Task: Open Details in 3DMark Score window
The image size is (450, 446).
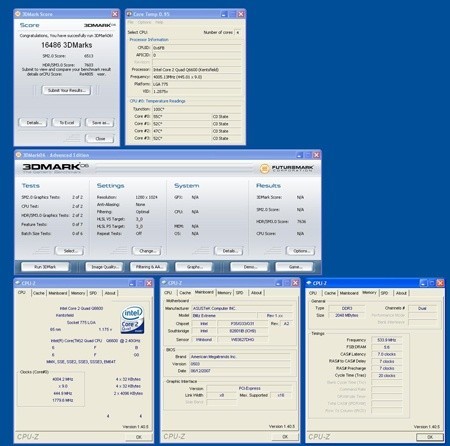Action: tap(33, 123)
